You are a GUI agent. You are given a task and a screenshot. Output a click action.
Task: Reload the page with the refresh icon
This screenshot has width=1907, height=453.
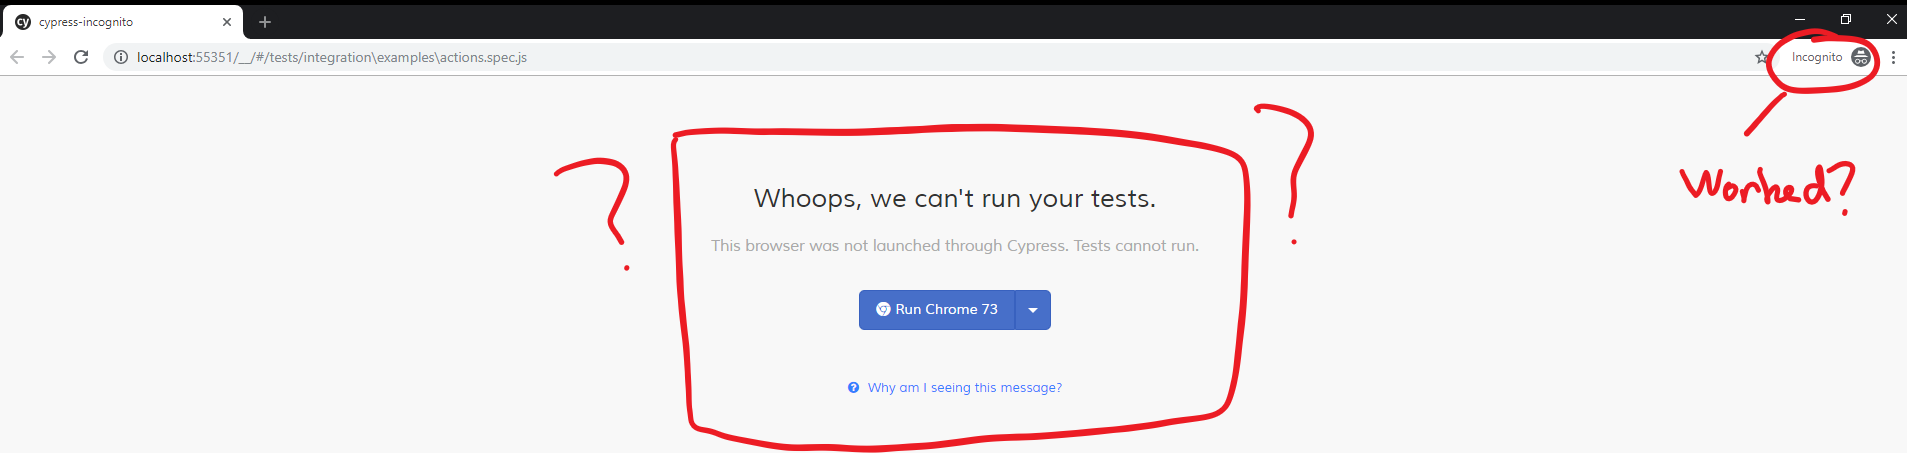[x=81, y=57]
